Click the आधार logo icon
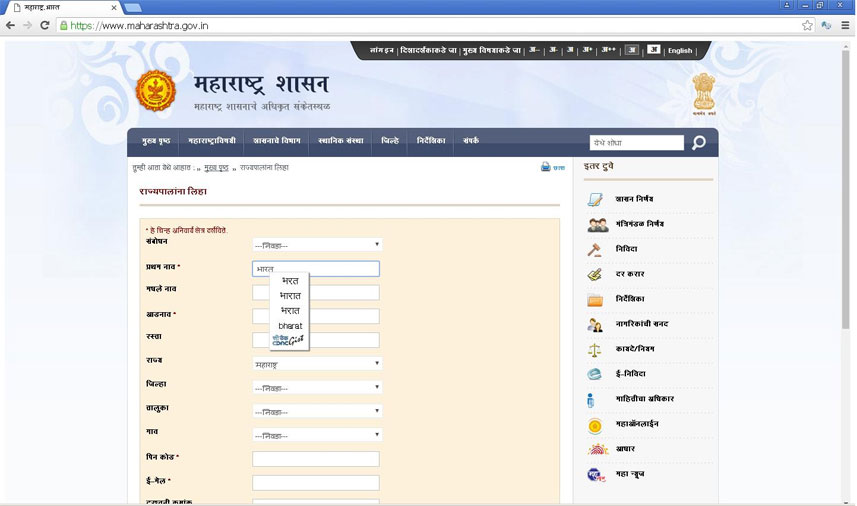Screen dimensions: 857x506 tap(596, 449)
